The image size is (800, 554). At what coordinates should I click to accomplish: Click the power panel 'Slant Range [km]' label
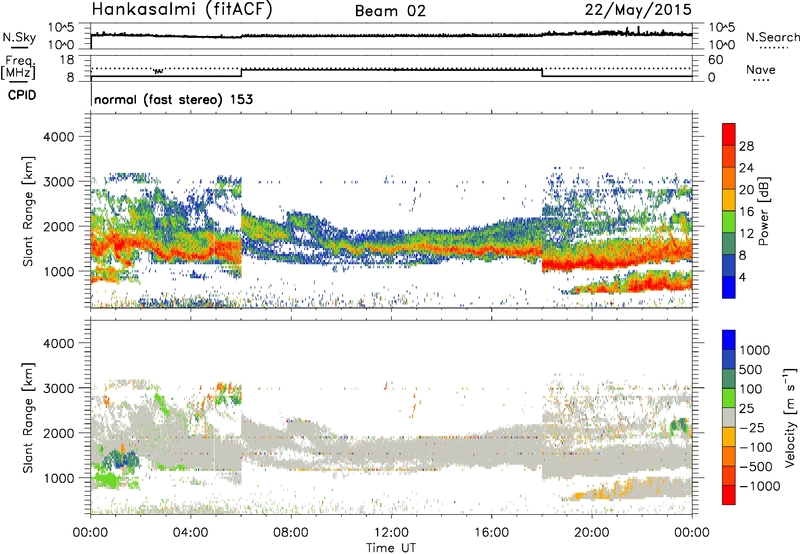tap(28, 211)
